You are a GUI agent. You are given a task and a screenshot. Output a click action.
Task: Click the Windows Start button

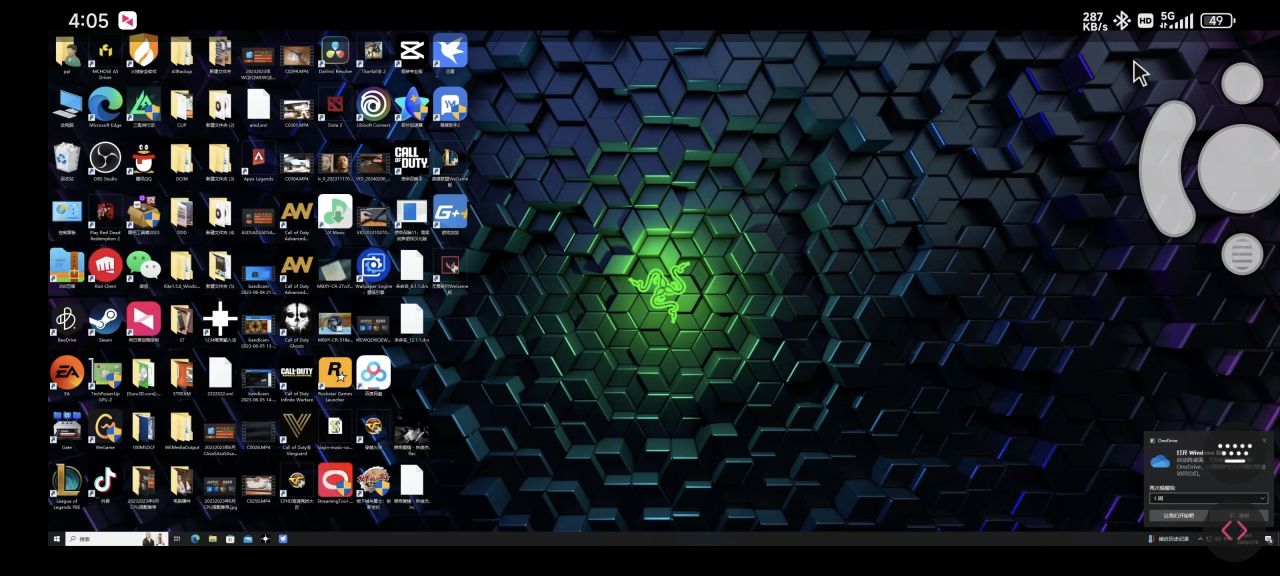(56, 538)
